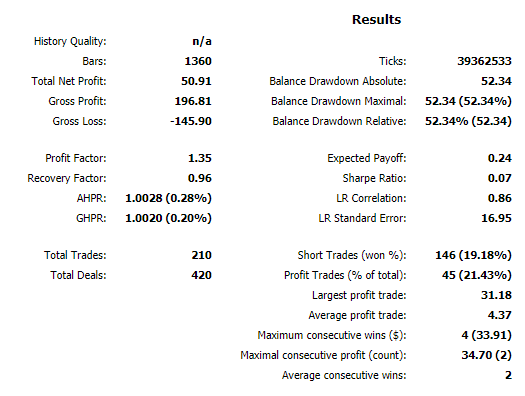This screenshot has height=396, width=525.
Task: Click the Gross Profit value 196.81
Action: (193, 101)
